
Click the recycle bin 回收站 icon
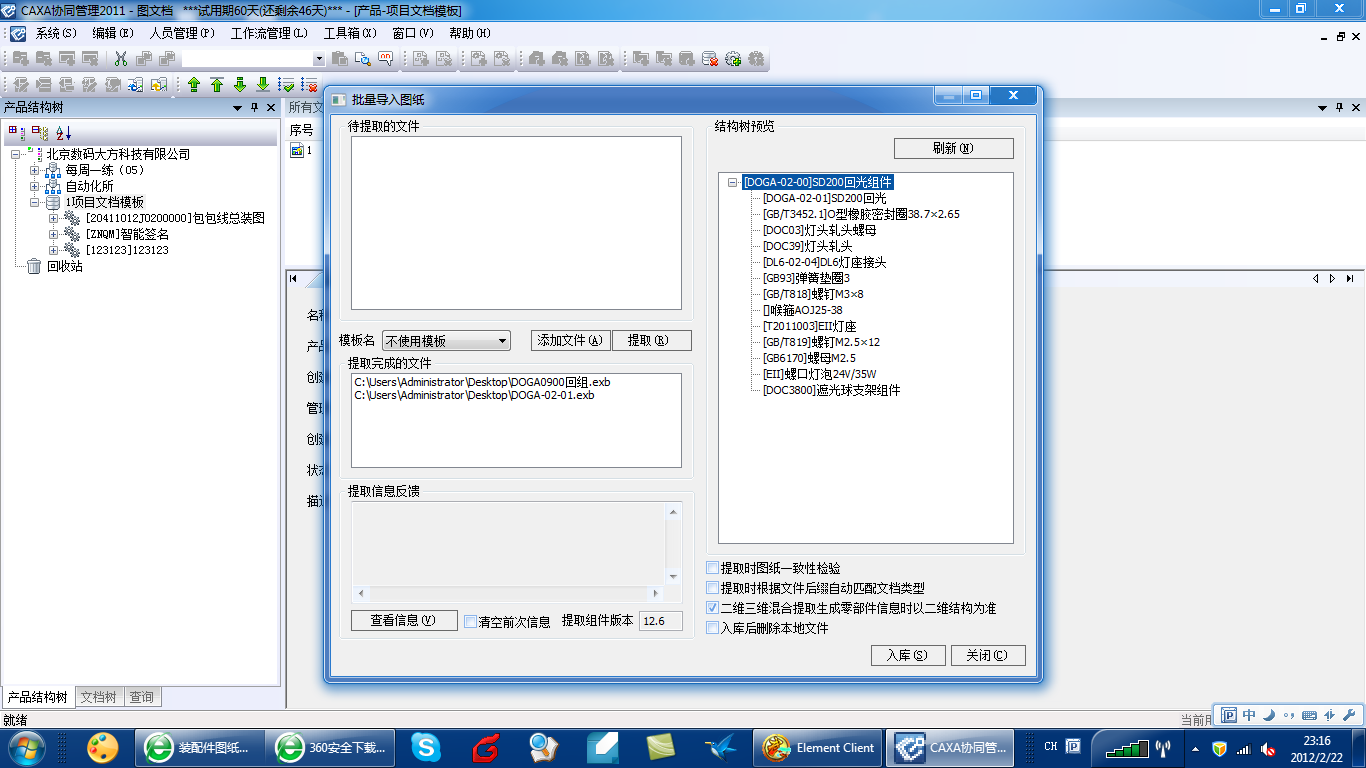34,266
